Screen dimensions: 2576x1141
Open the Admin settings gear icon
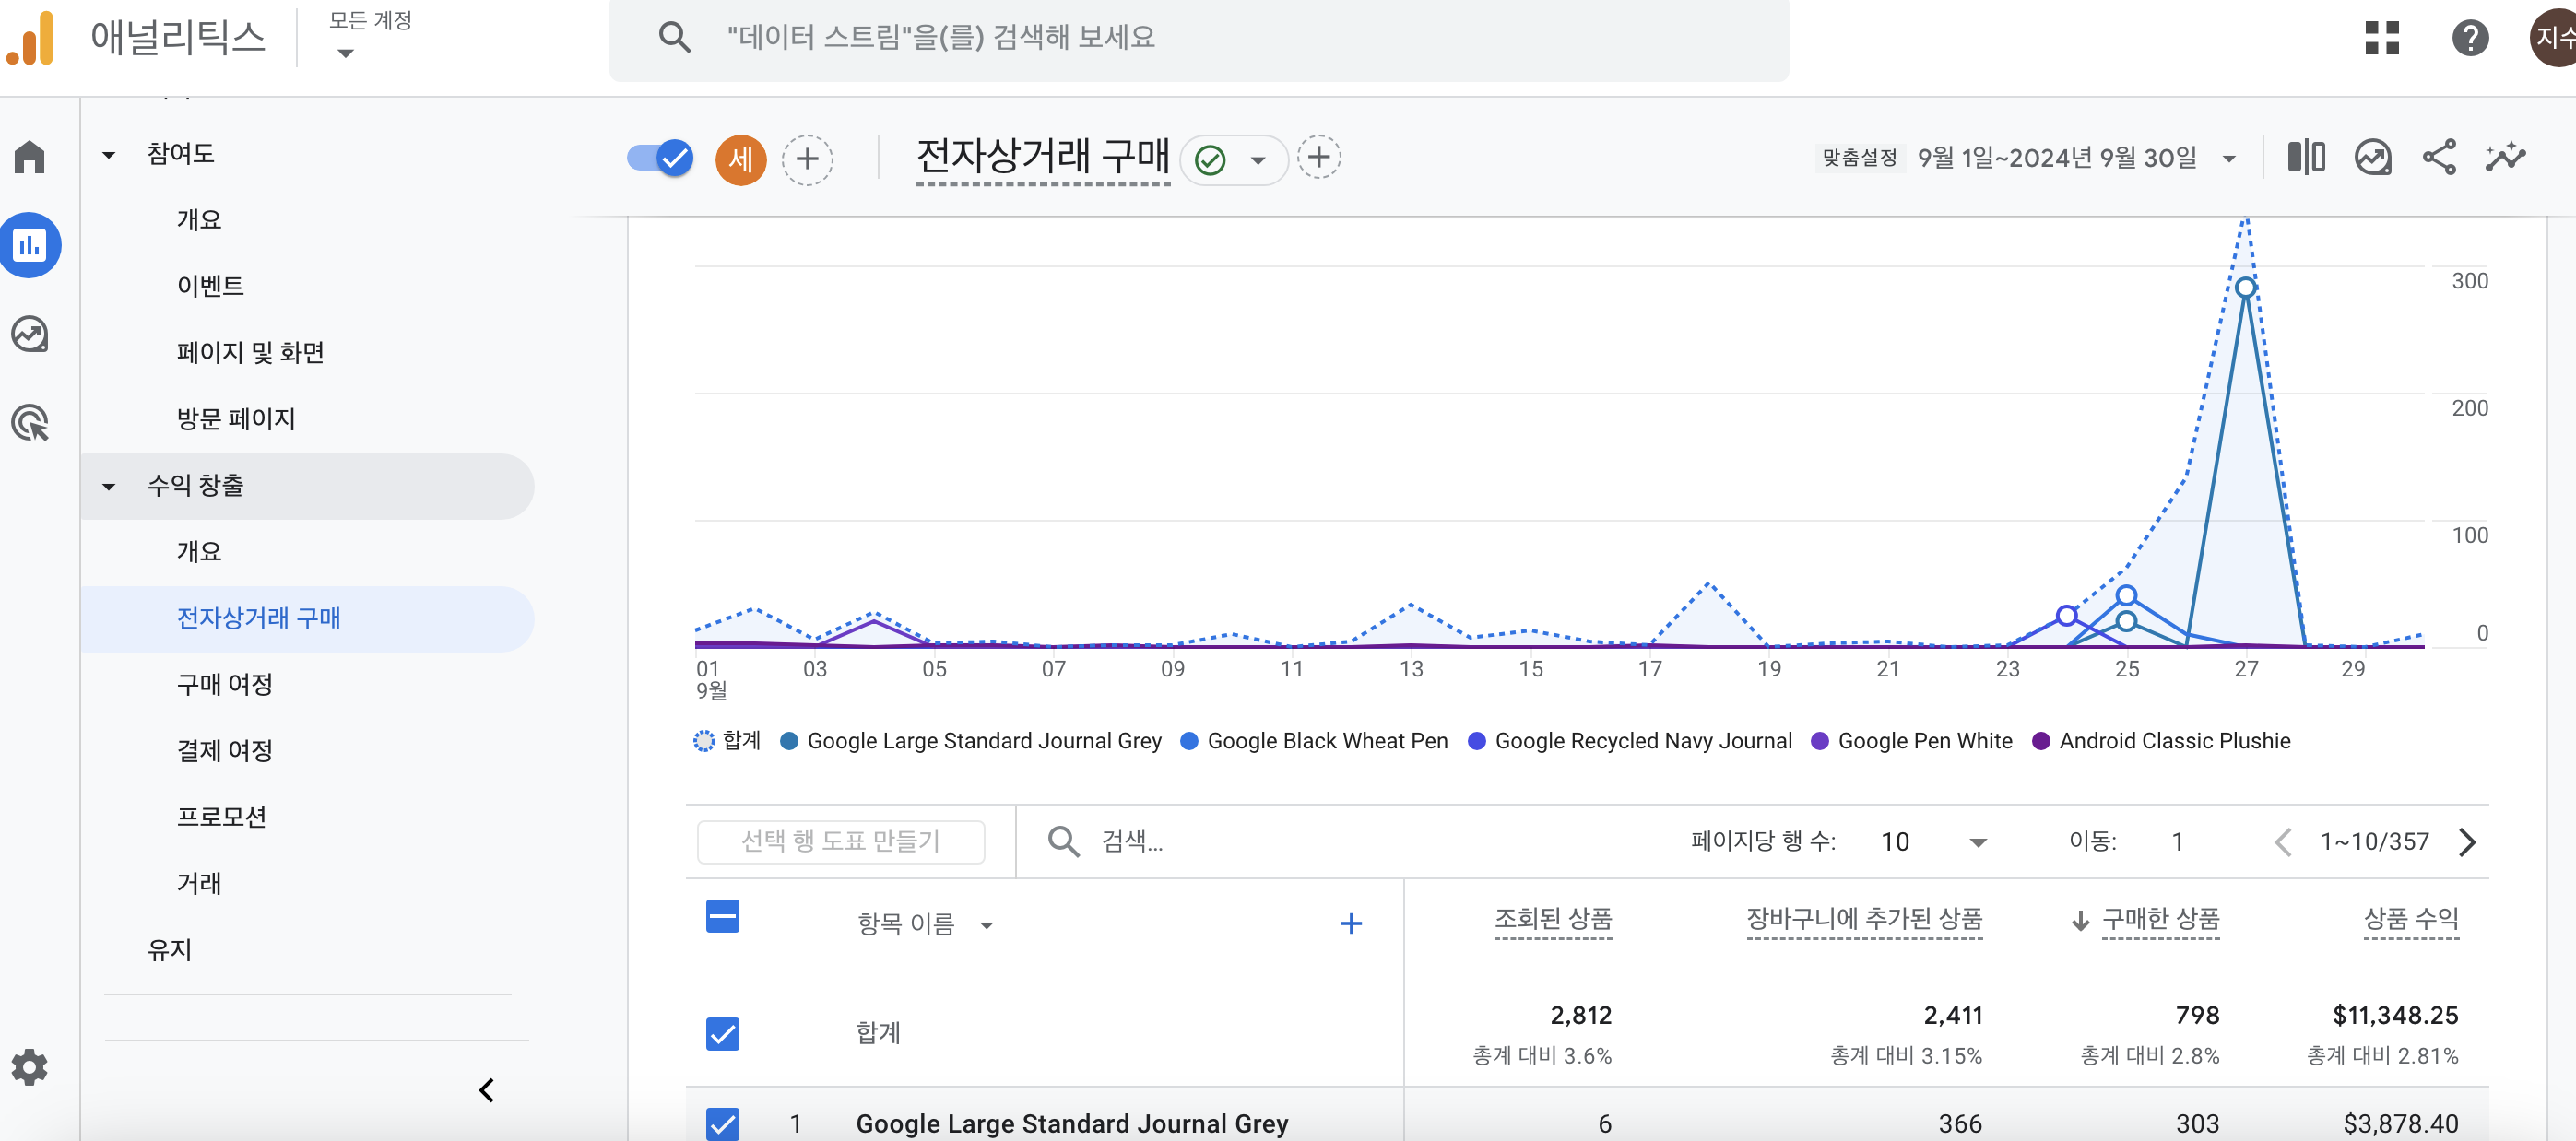pyautogui.click(x=30, y=1067)
